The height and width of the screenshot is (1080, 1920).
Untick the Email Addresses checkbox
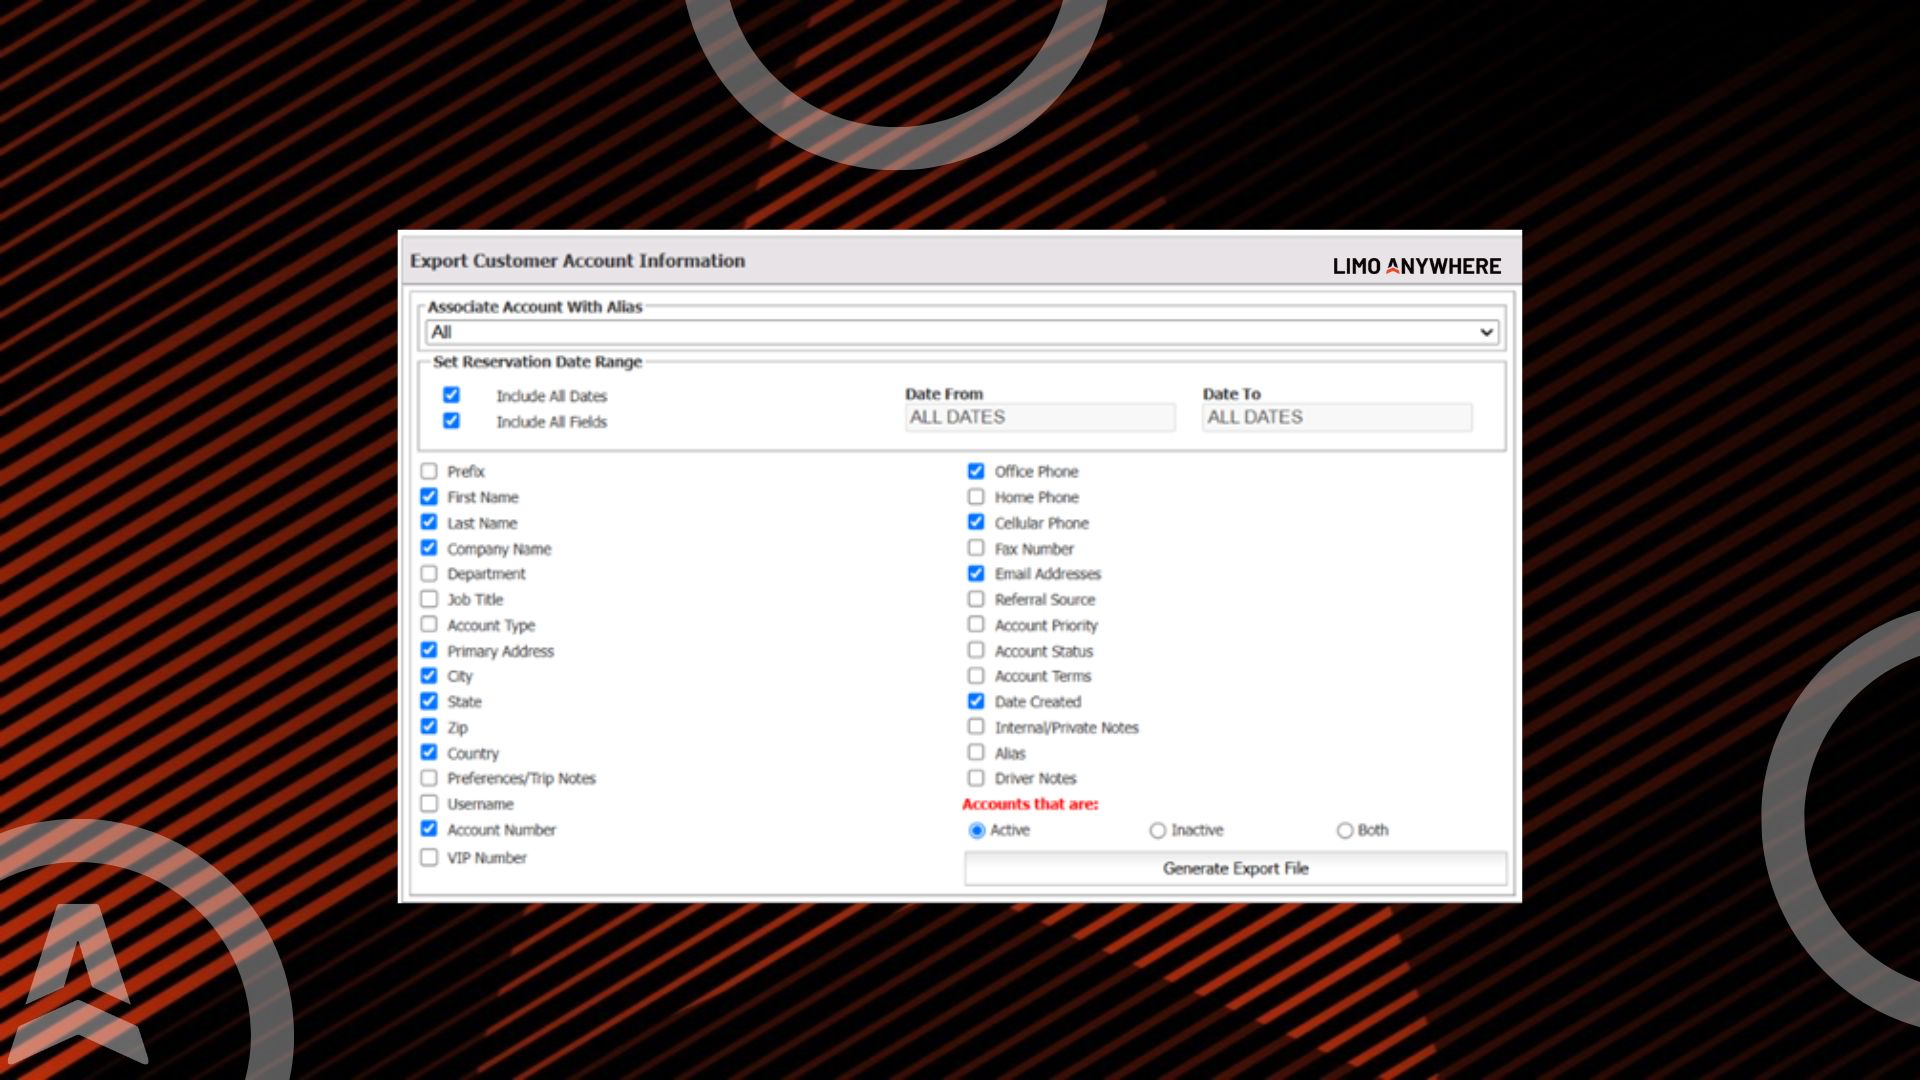point(976,574)
